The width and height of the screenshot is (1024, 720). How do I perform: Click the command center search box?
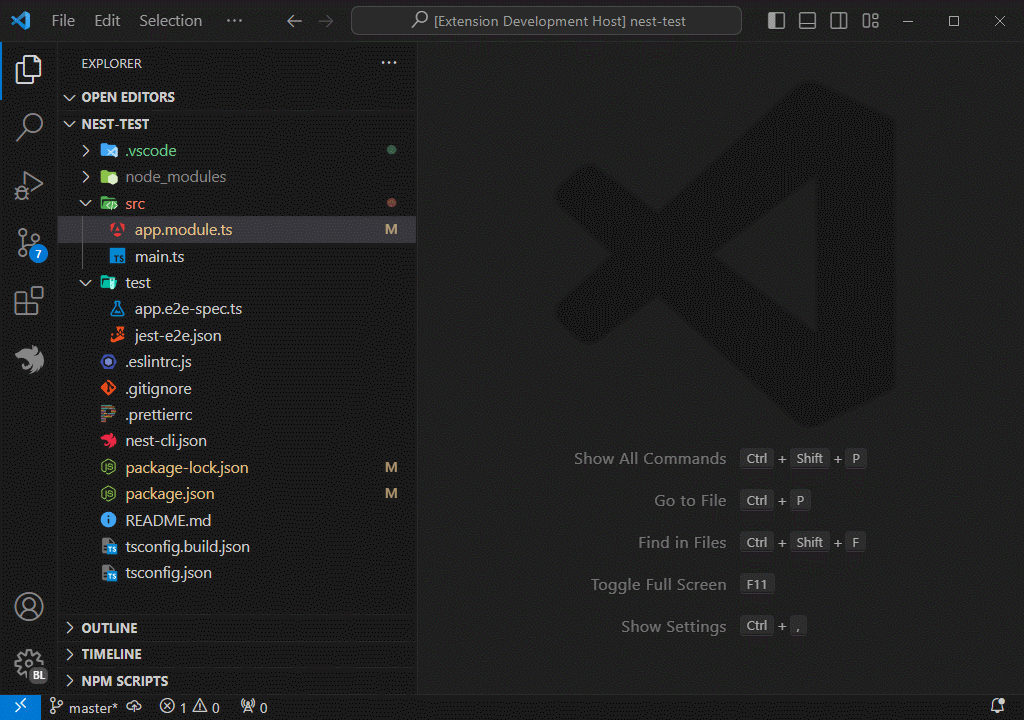546,20
